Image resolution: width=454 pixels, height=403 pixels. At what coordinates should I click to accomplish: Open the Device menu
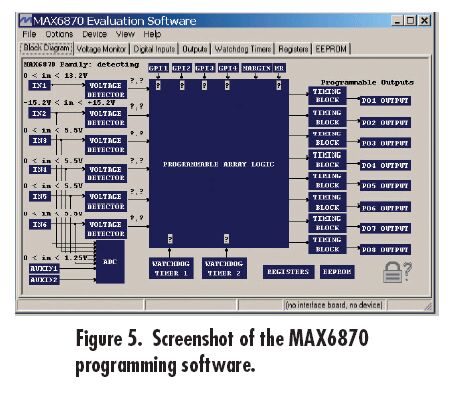coord(94,34)
